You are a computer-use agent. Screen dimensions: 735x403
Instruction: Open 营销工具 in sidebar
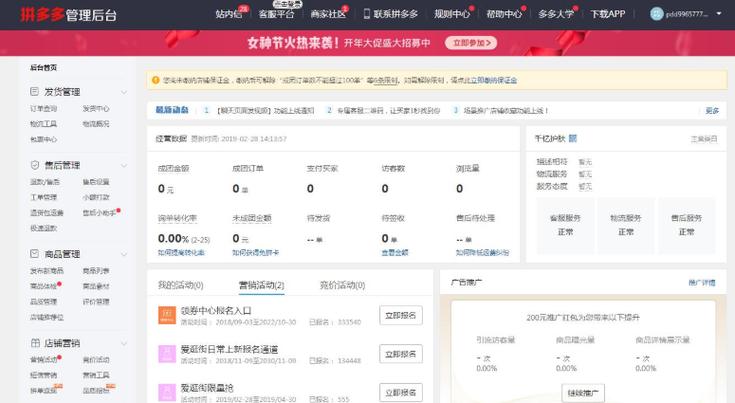coord(96,375)
